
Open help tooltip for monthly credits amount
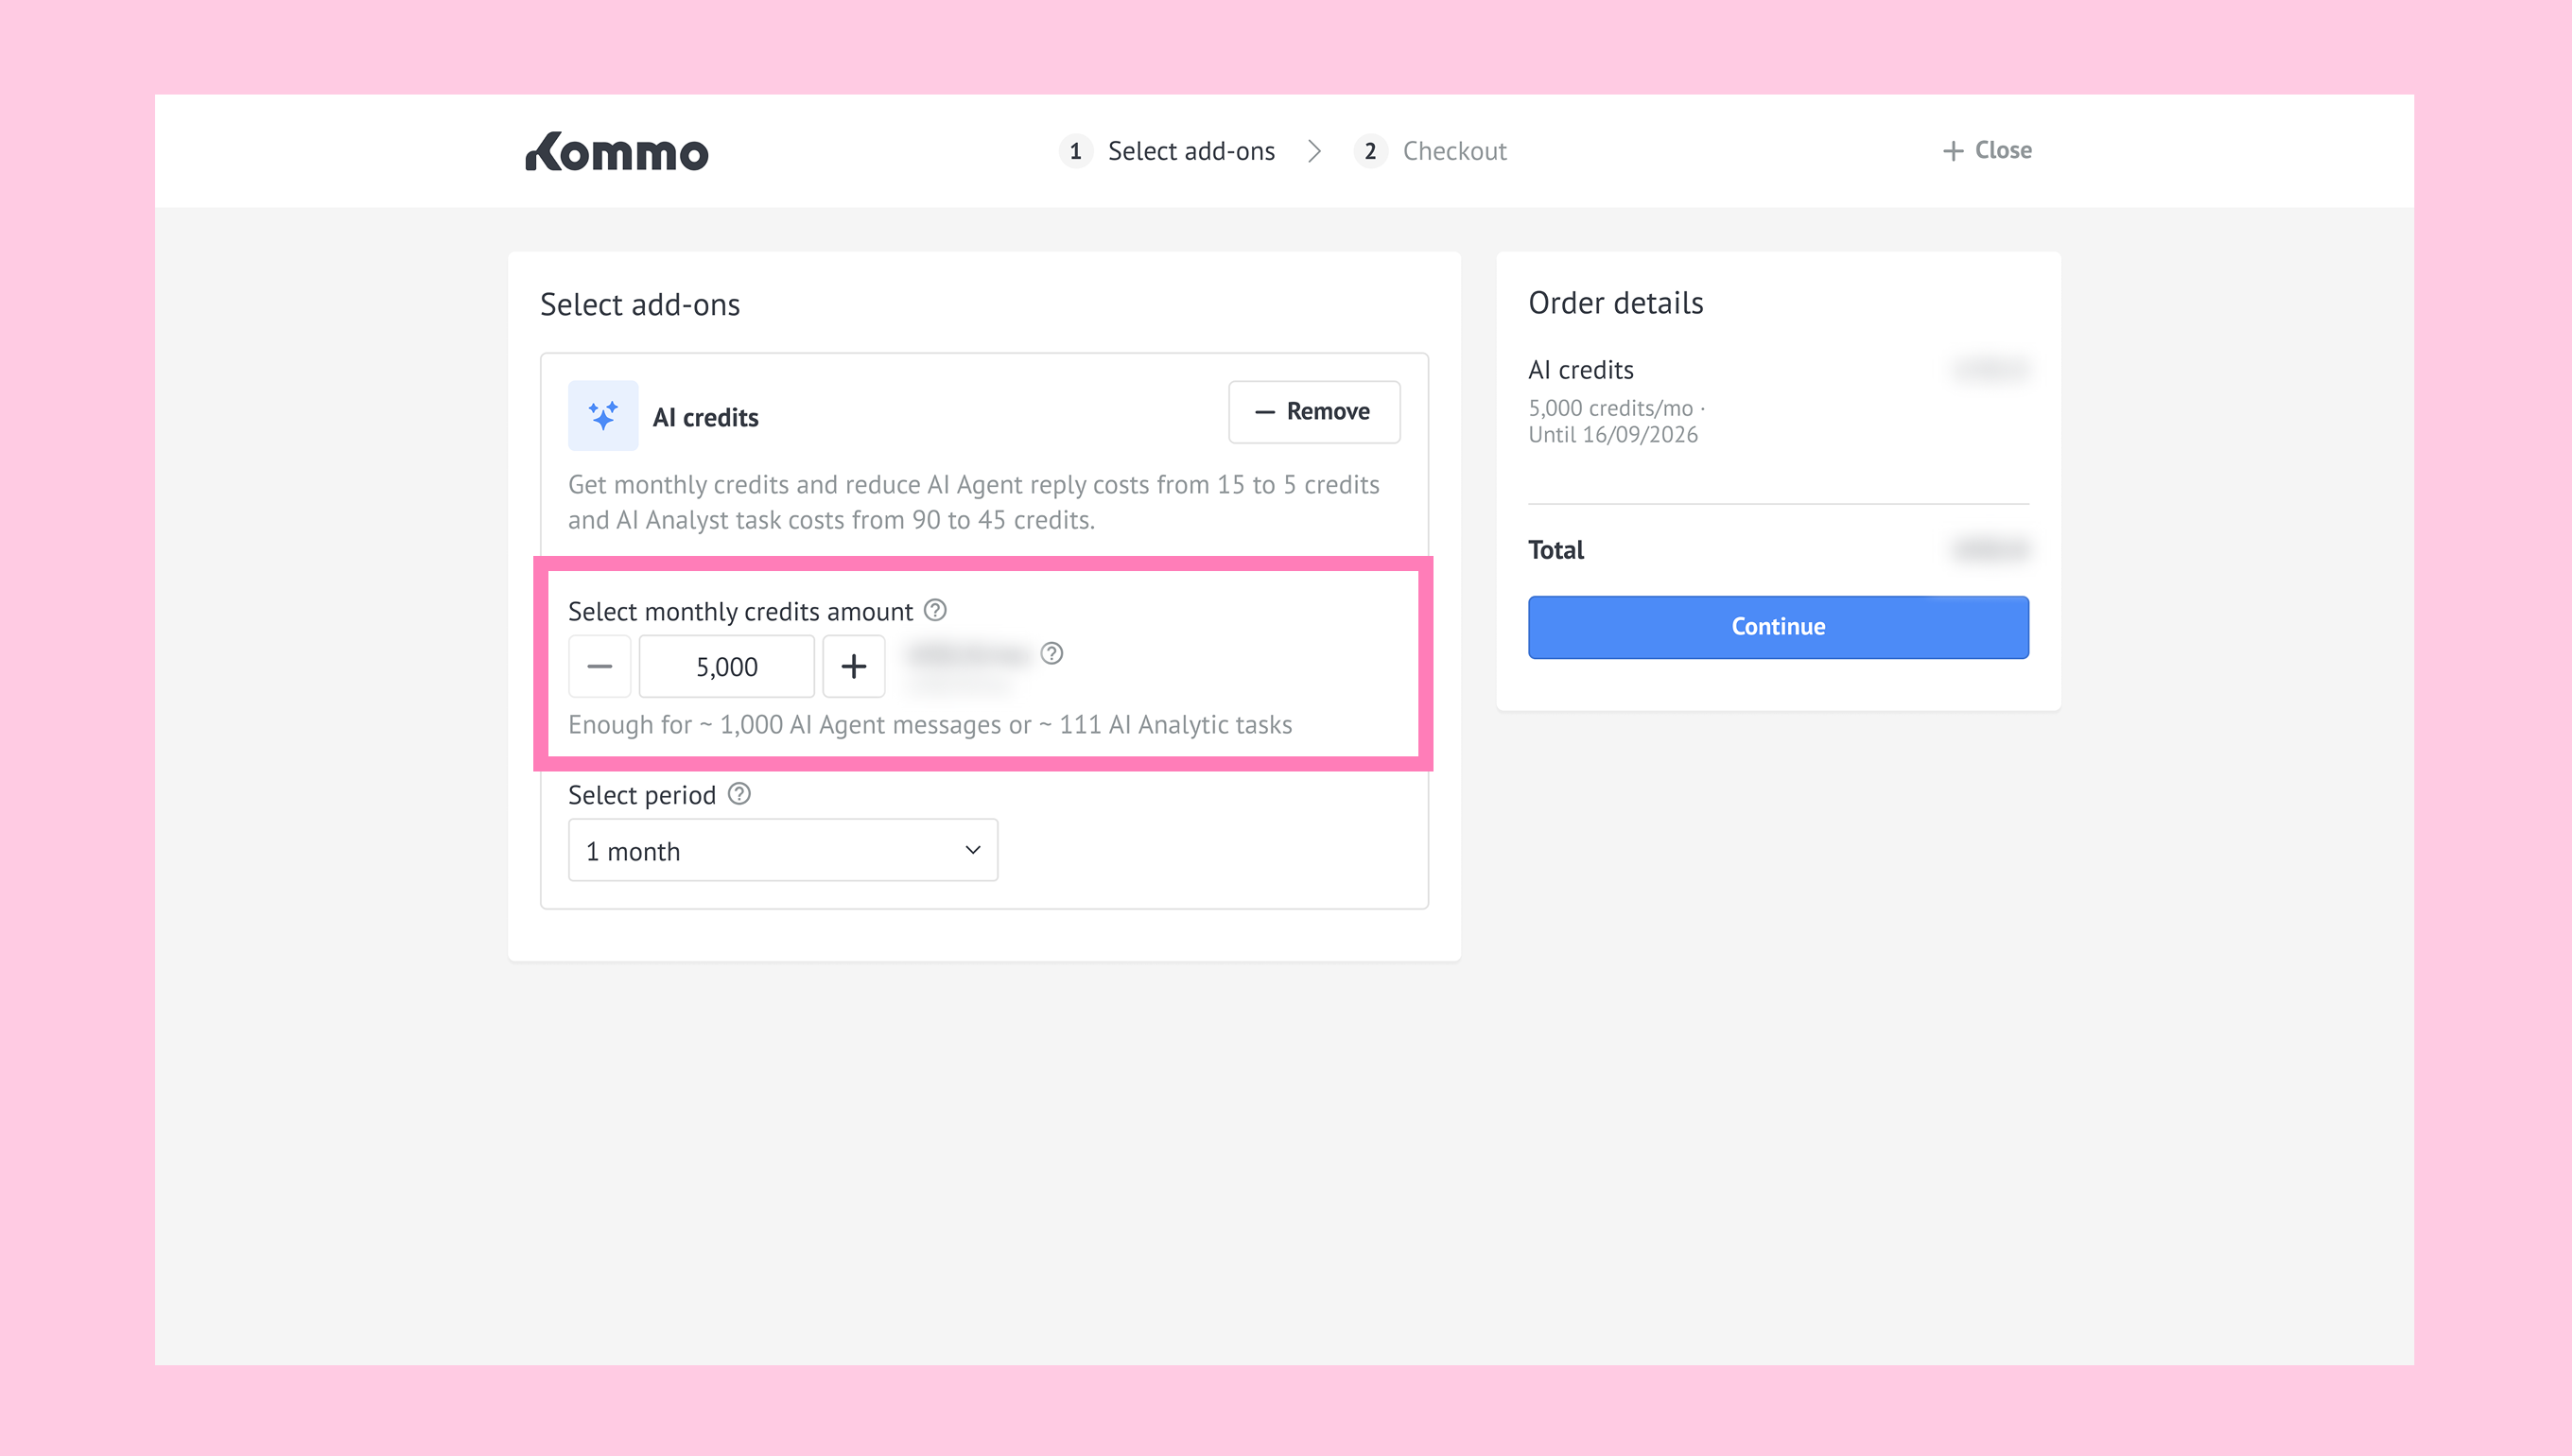click(935, 610)
